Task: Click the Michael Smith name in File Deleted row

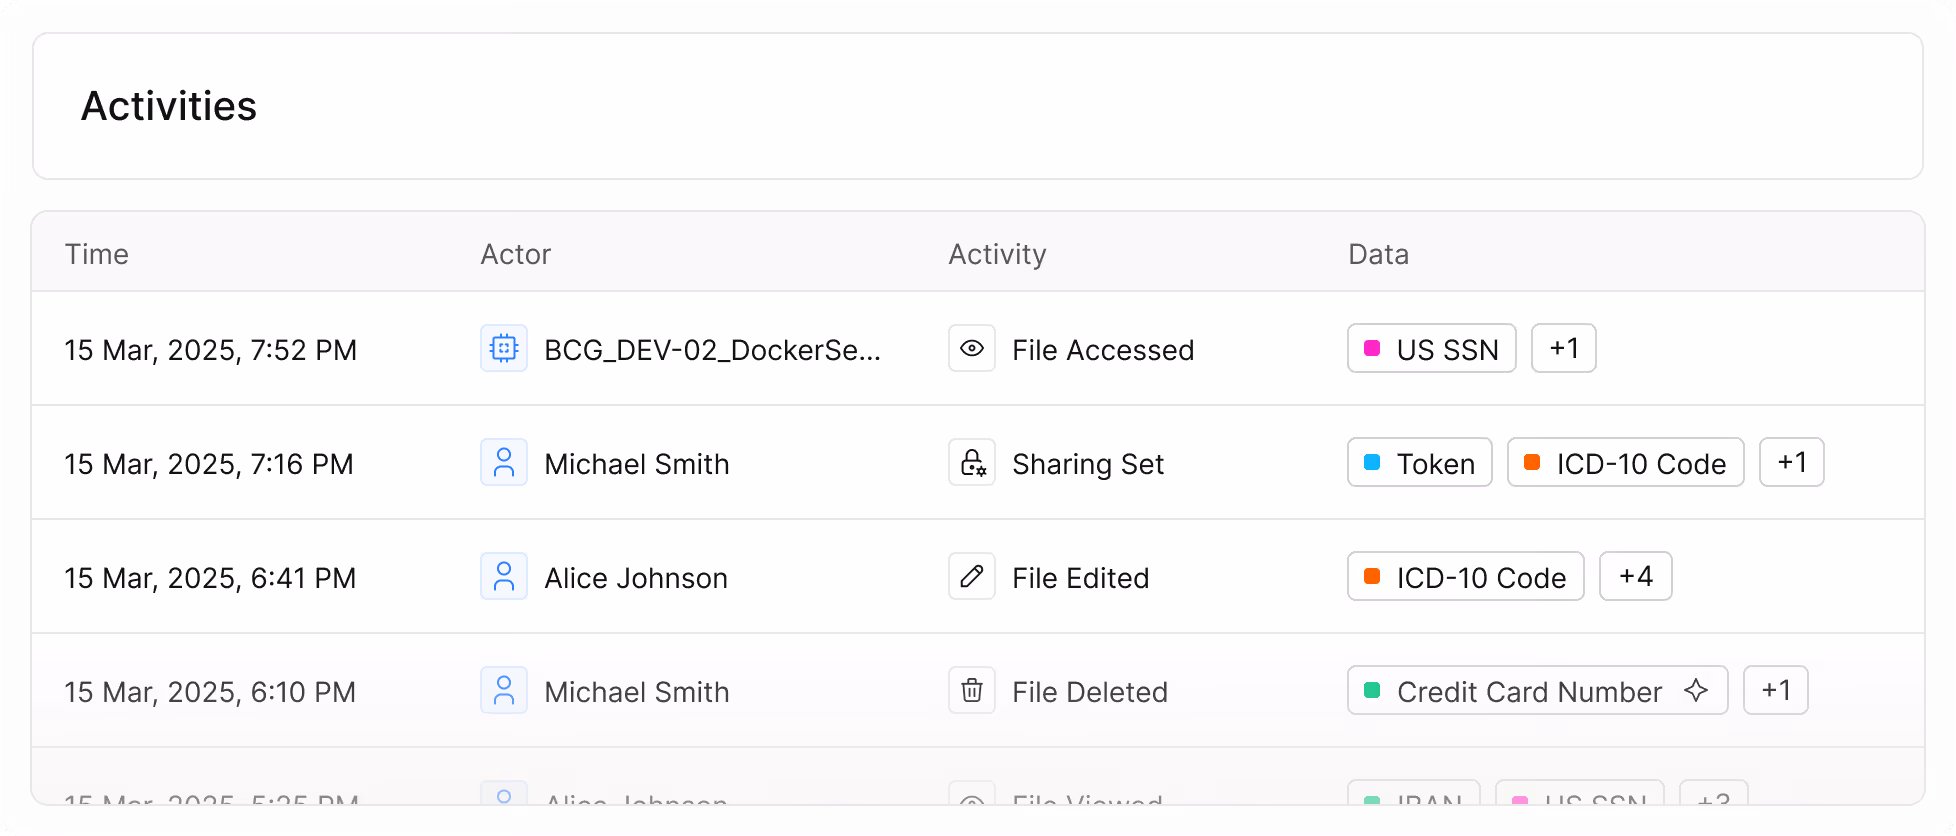Action: point(637,692)
